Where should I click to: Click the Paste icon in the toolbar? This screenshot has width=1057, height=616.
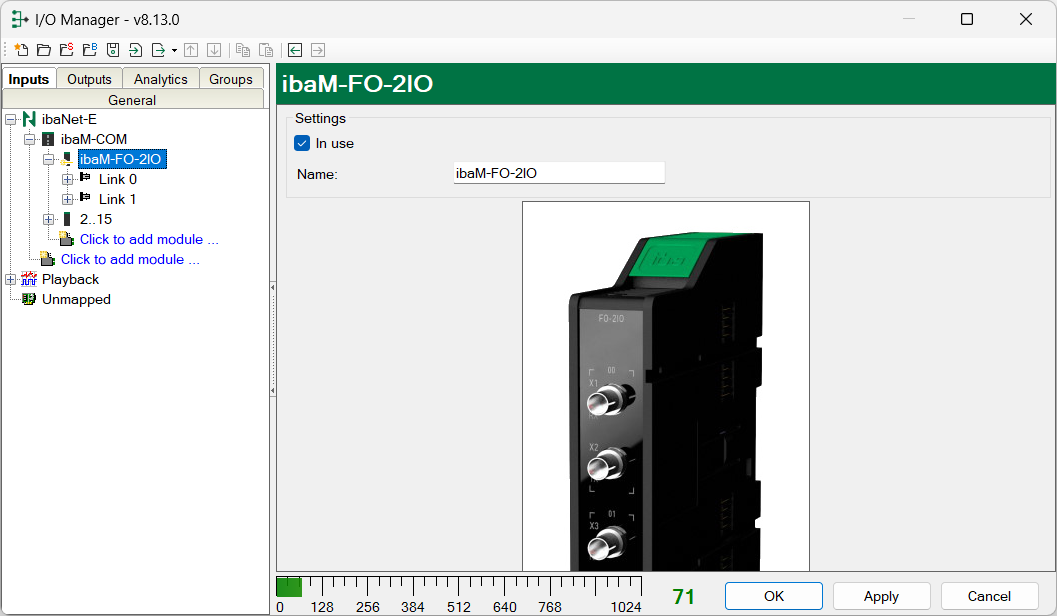click(266, 50)
